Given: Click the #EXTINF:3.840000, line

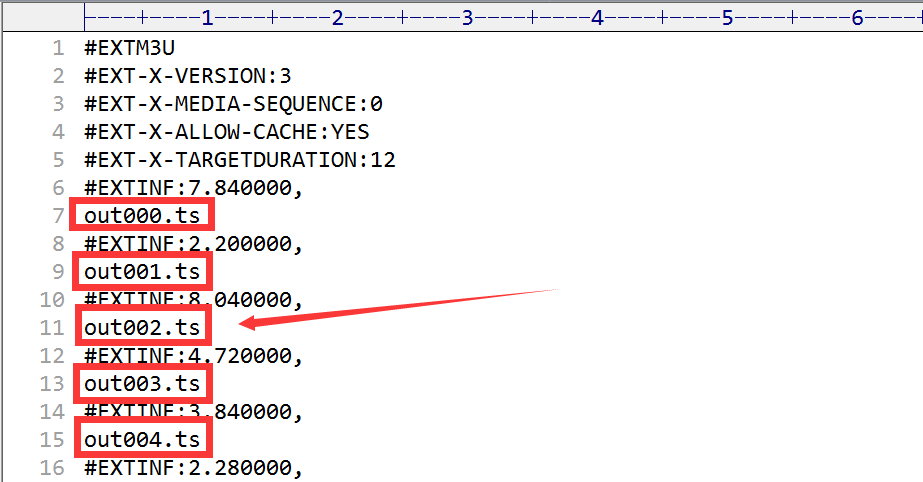Looking at the screenshot, I should [x=194, y=411].
